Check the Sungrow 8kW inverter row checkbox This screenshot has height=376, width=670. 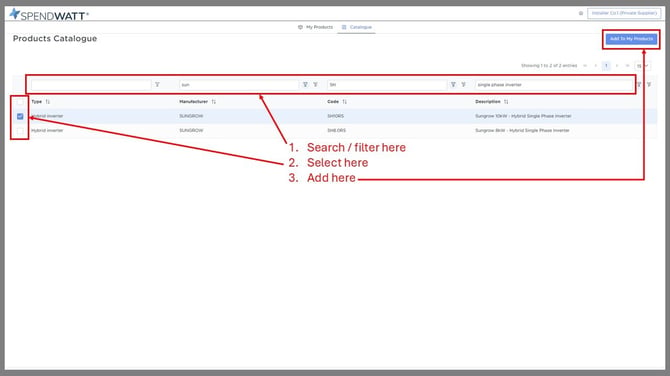point(20,130)
